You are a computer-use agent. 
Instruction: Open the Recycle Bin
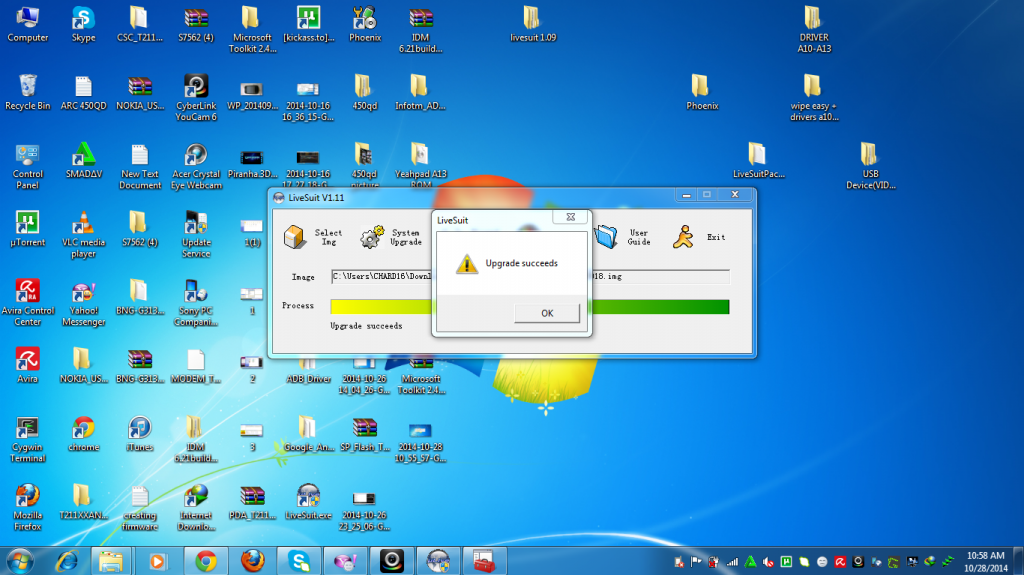point(27,93)
